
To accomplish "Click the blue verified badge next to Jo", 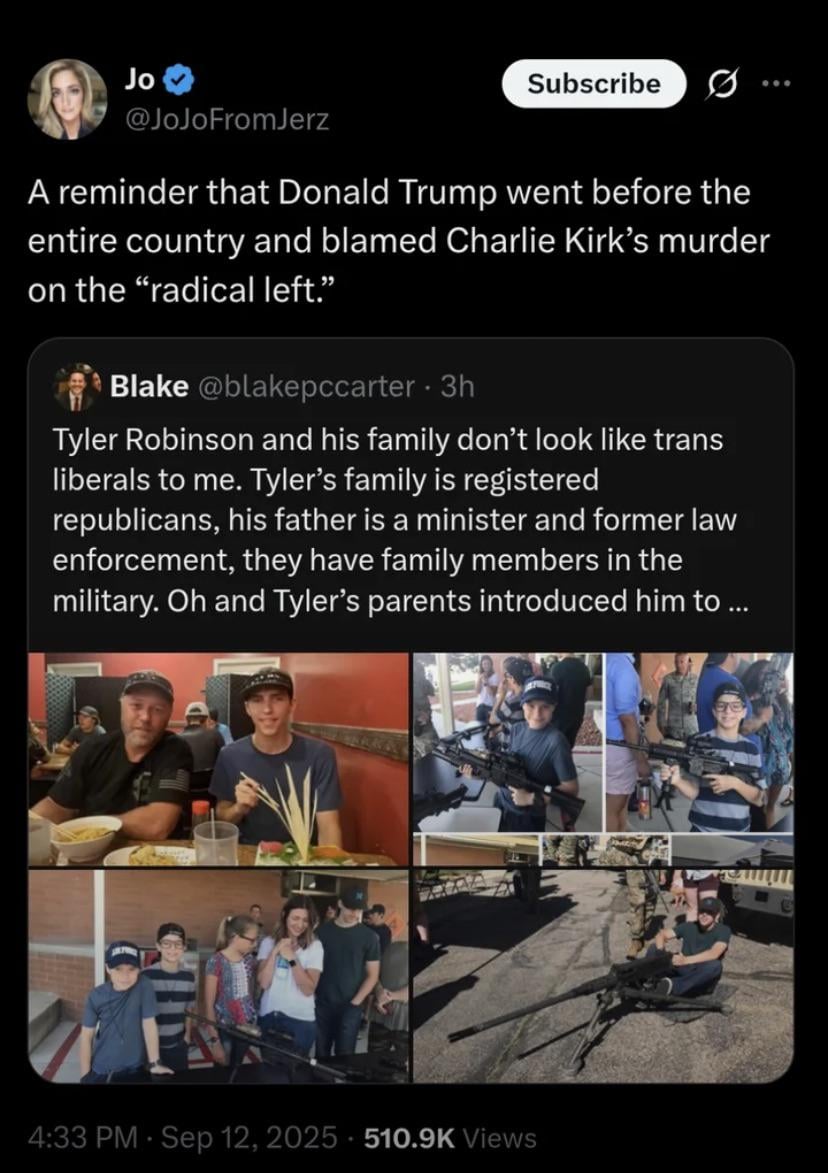I will [181, 79].
